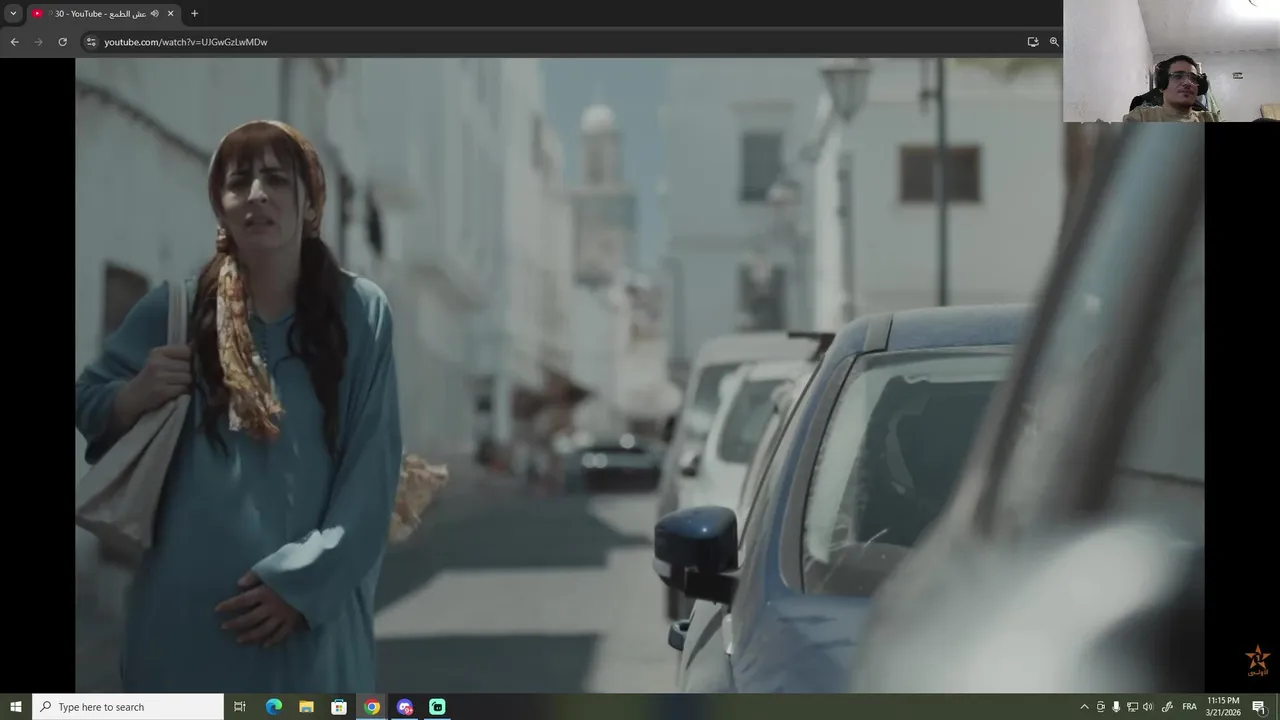Image resolution: width=1280 pixels, height=720 pixels.
Task: Mute the tab using its audio speaker icon
Action: [154, 13]
